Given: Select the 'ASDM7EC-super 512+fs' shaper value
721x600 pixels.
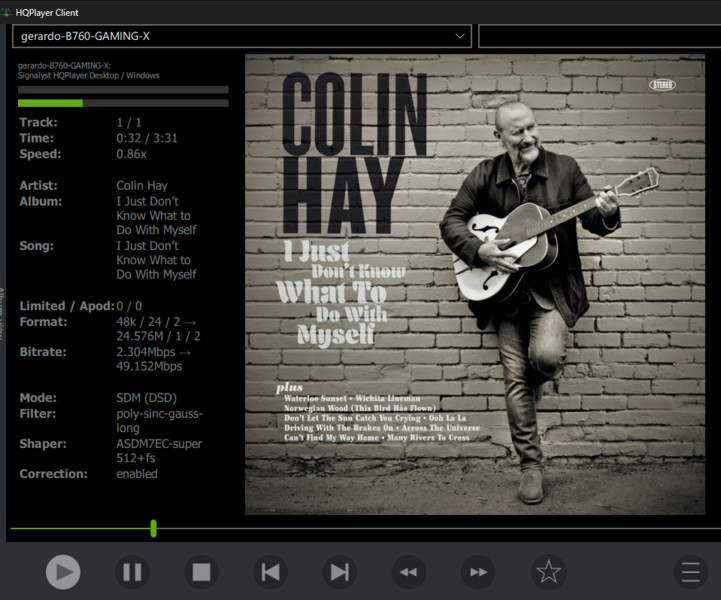Looking at the screenshot, I should point(159,451).
